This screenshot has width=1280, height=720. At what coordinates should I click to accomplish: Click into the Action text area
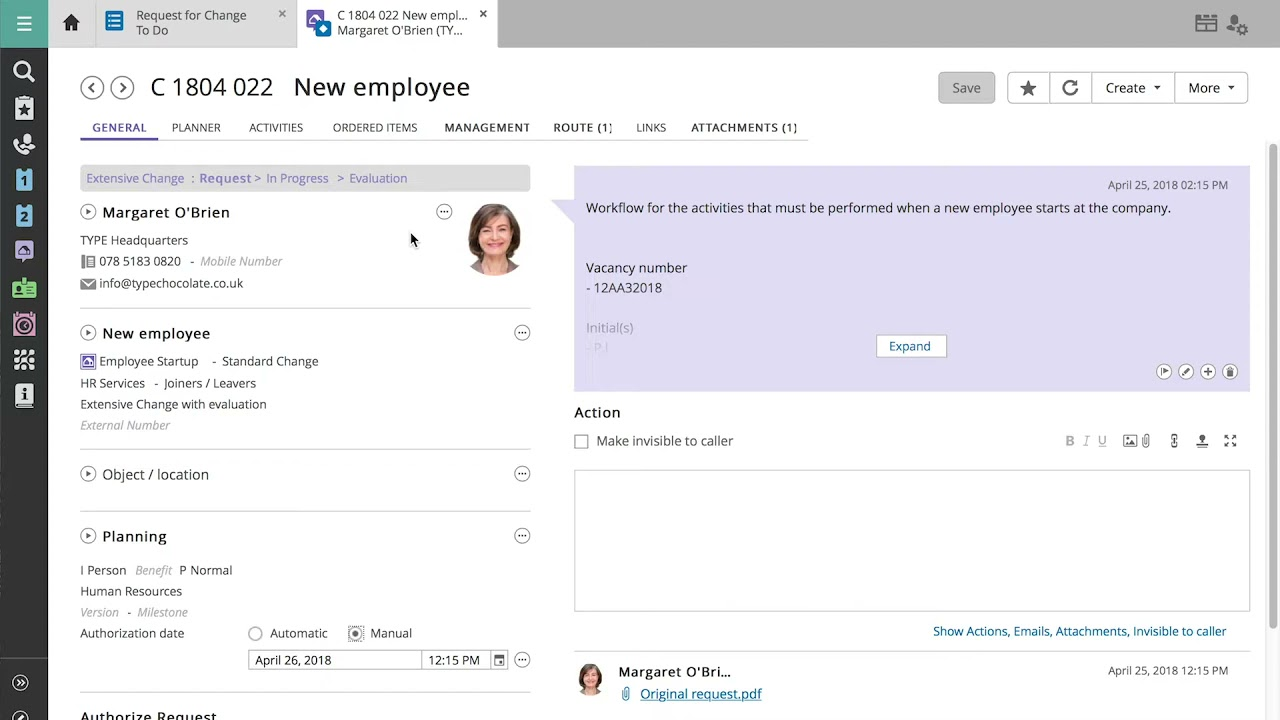[x=912, y=540]
